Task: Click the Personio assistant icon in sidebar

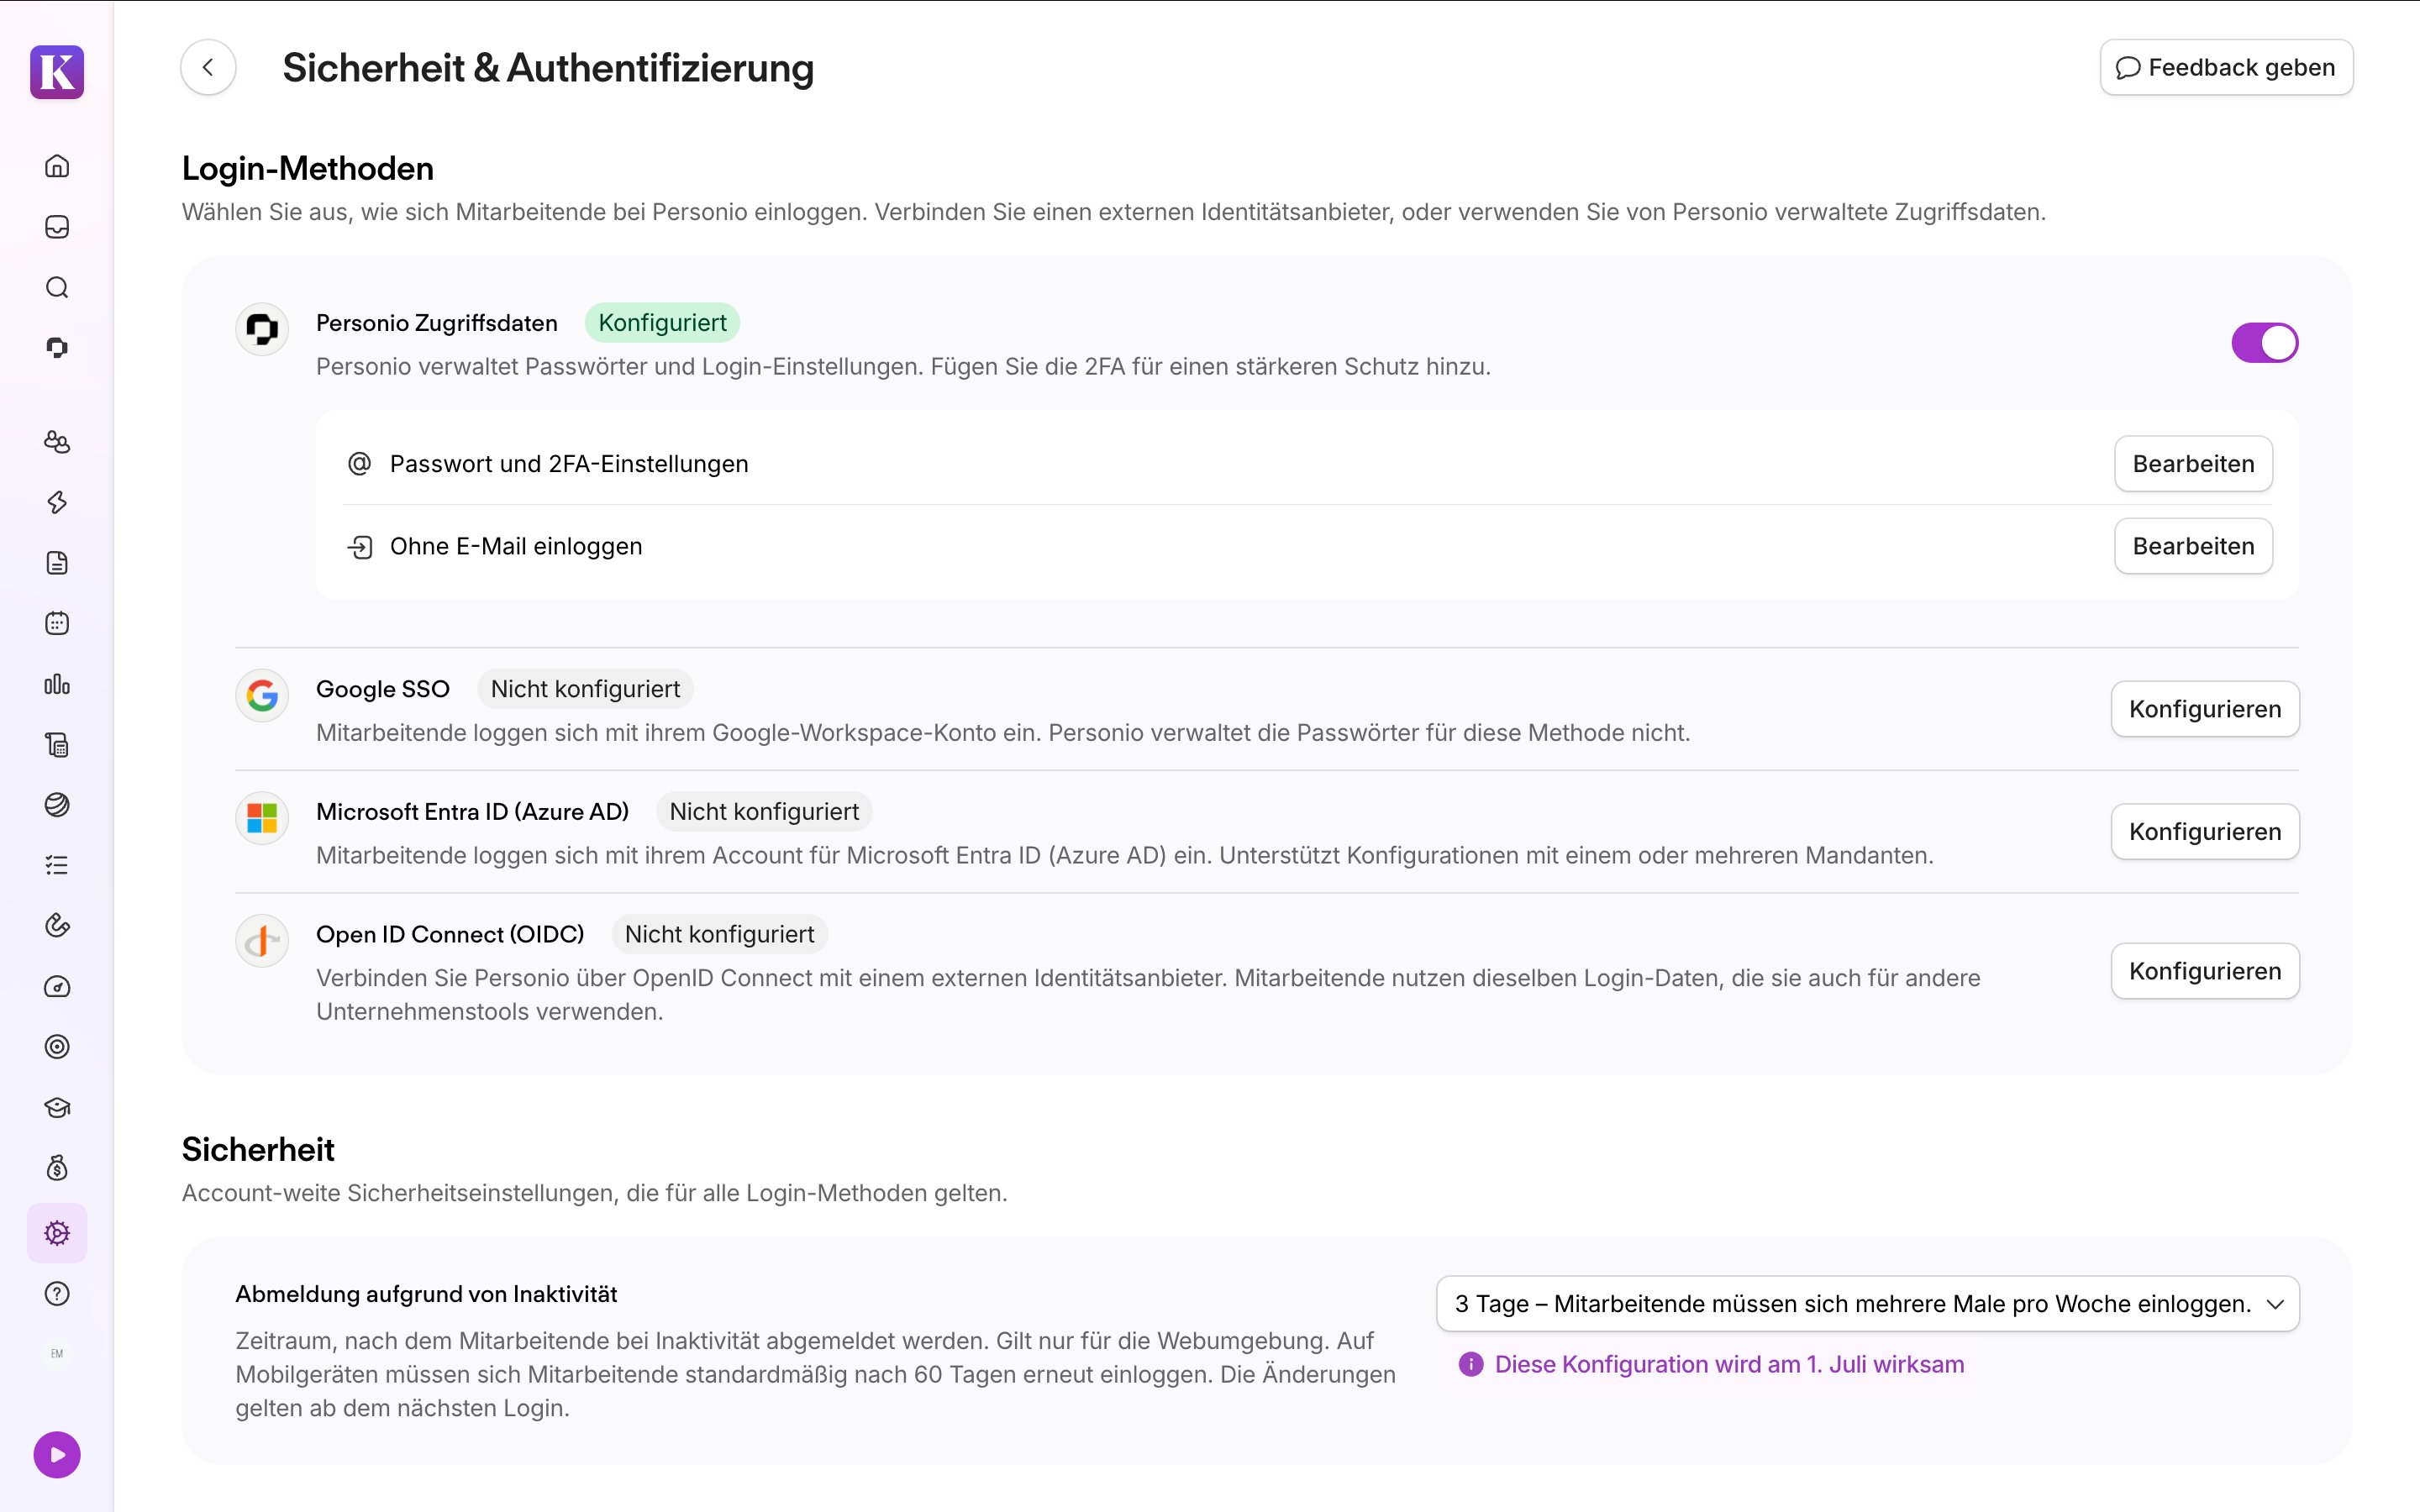Action: pos(57,348)
